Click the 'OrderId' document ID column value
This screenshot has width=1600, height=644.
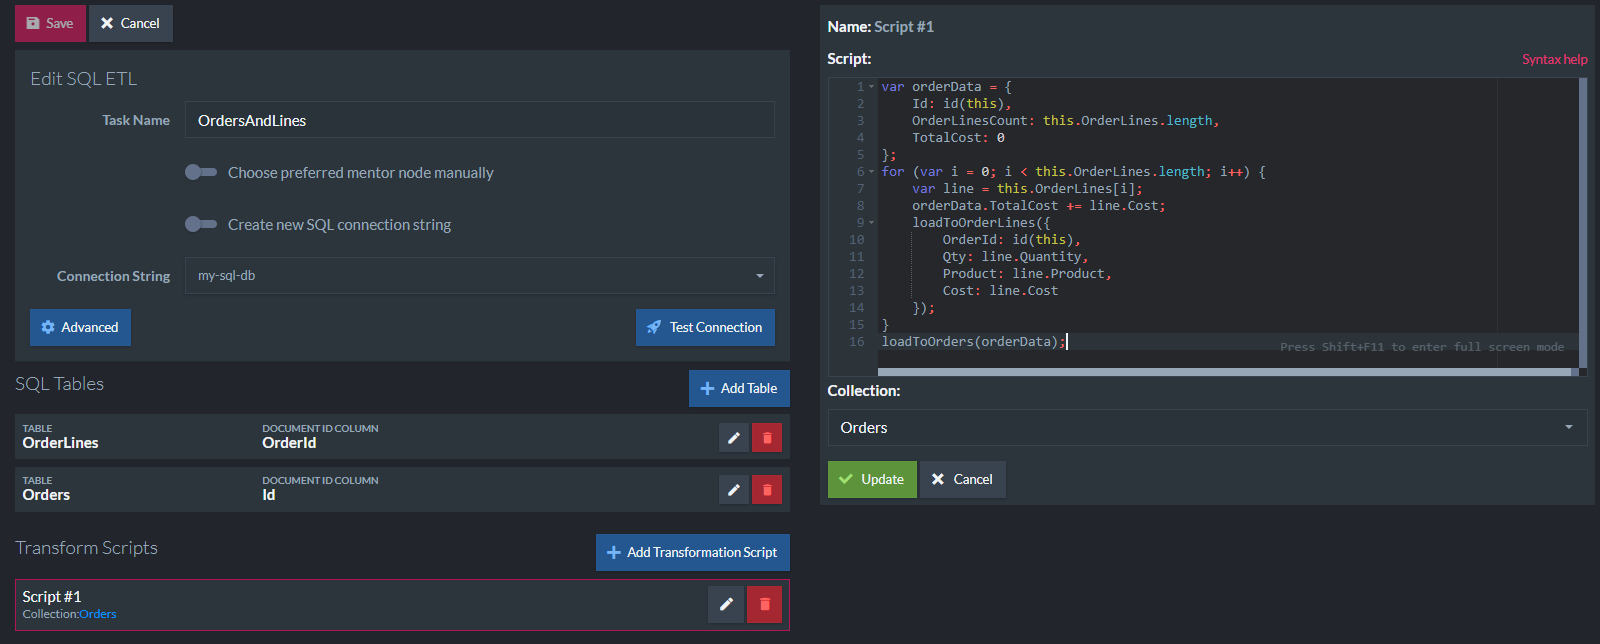click(289, 443)
